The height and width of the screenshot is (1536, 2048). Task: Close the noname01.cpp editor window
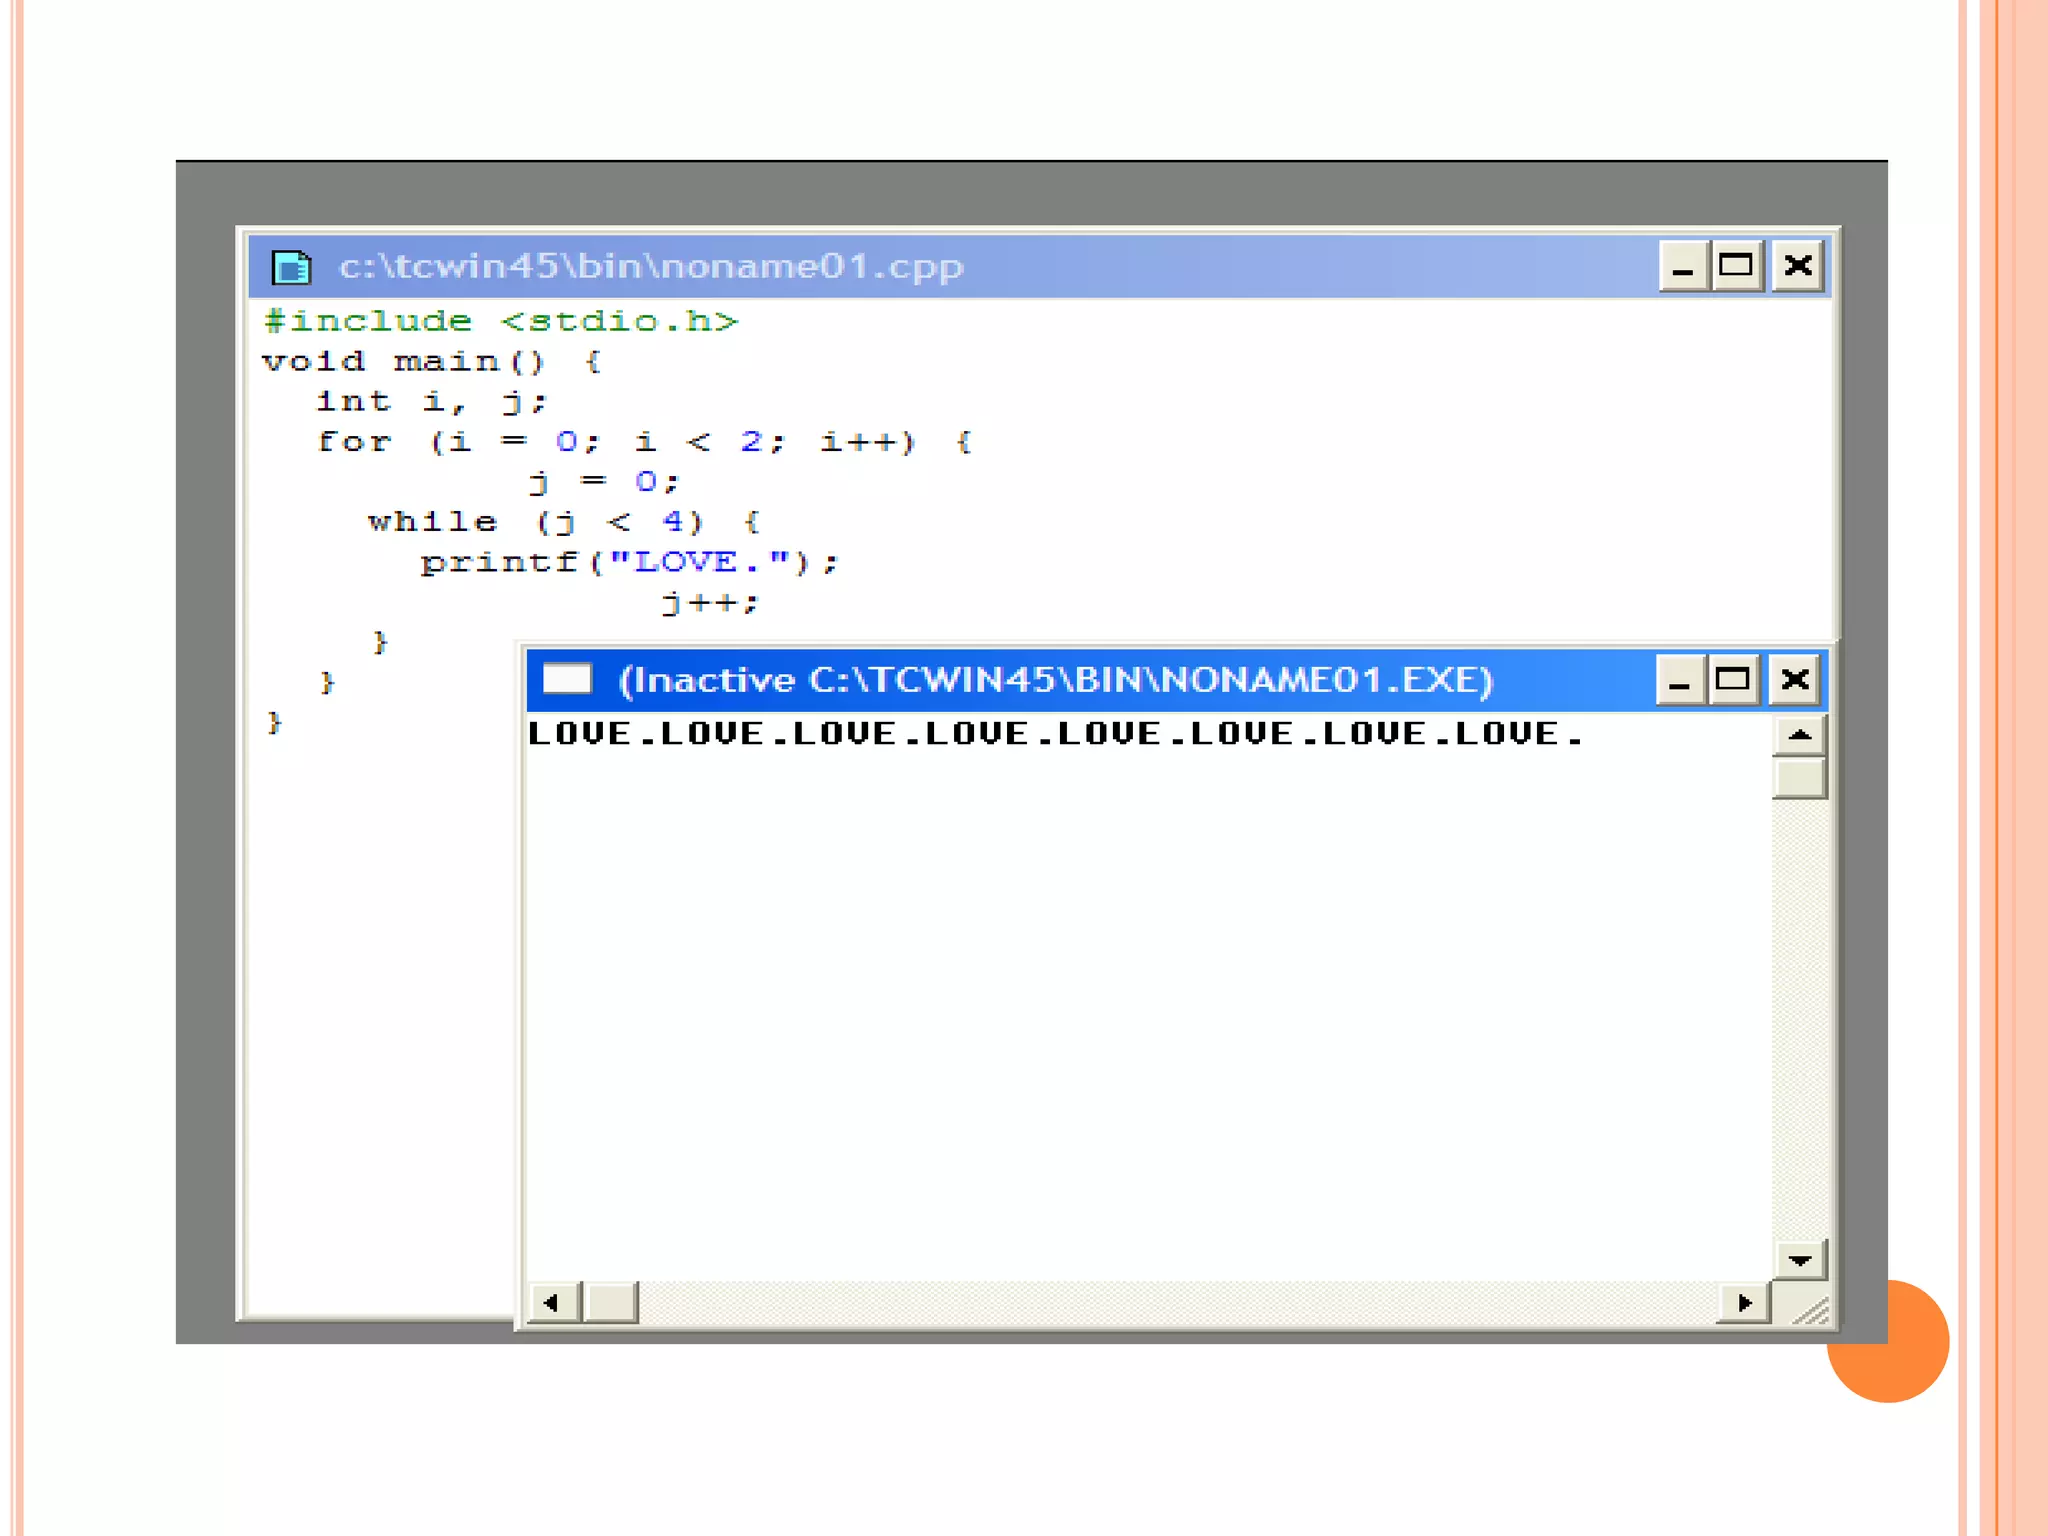[x=1798, y=266]
